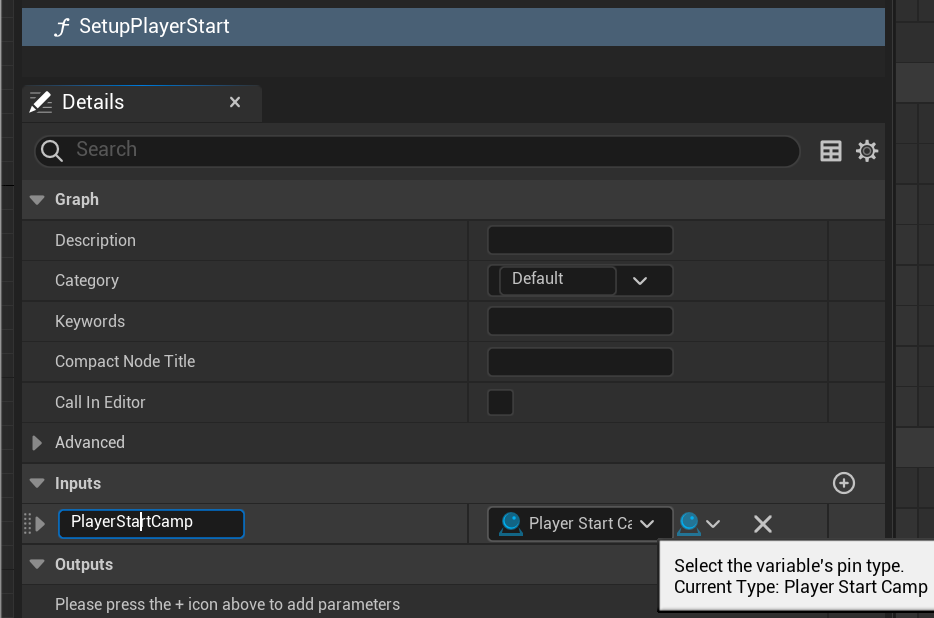This screenshot has width=934, height=618.
Task: Click the Description text field
Action: coord(580,240)
